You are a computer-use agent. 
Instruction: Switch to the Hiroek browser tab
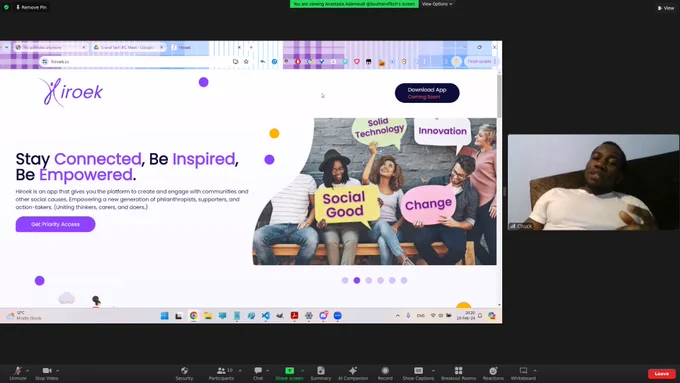point(206,47)
